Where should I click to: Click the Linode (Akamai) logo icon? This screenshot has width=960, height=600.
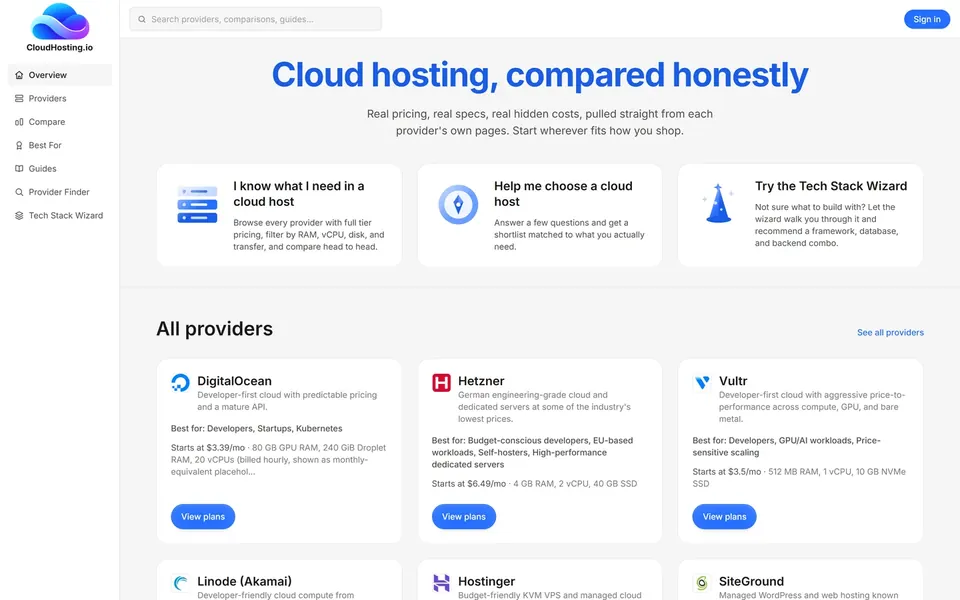pos(181,583)
